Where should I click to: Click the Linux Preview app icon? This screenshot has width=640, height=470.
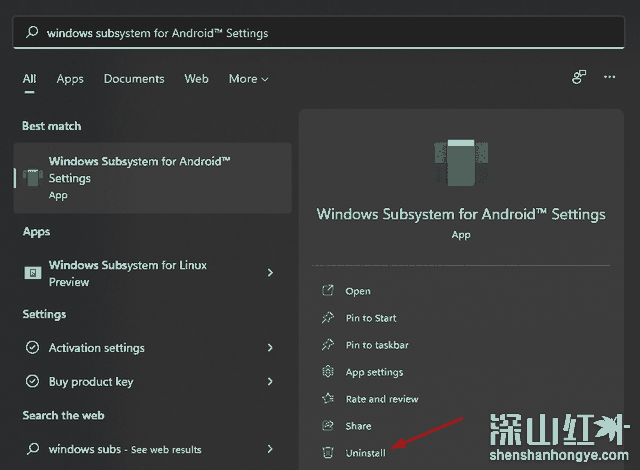[x=33, y=273]
